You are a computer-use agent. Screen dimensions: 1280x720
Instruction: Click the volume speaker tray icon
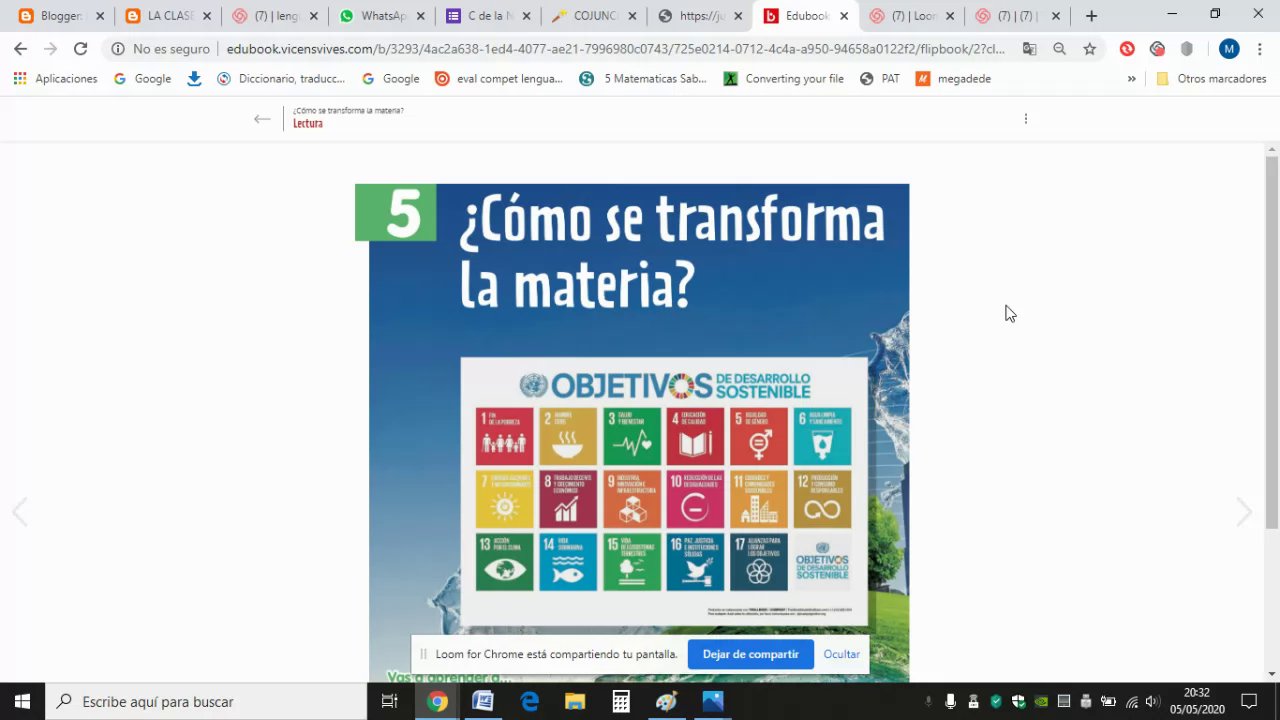click(x=1153, y=701)
